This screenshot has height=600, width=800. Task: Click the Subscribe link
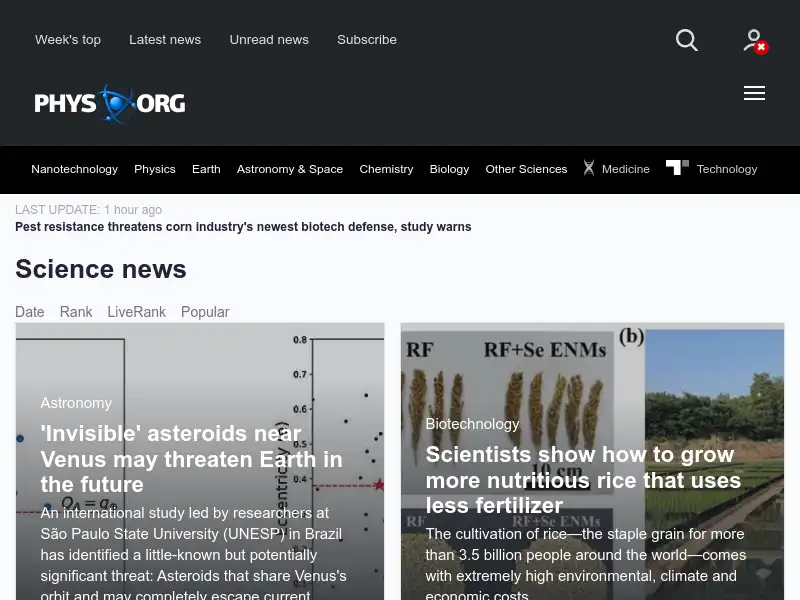click(x=367, y=39)
